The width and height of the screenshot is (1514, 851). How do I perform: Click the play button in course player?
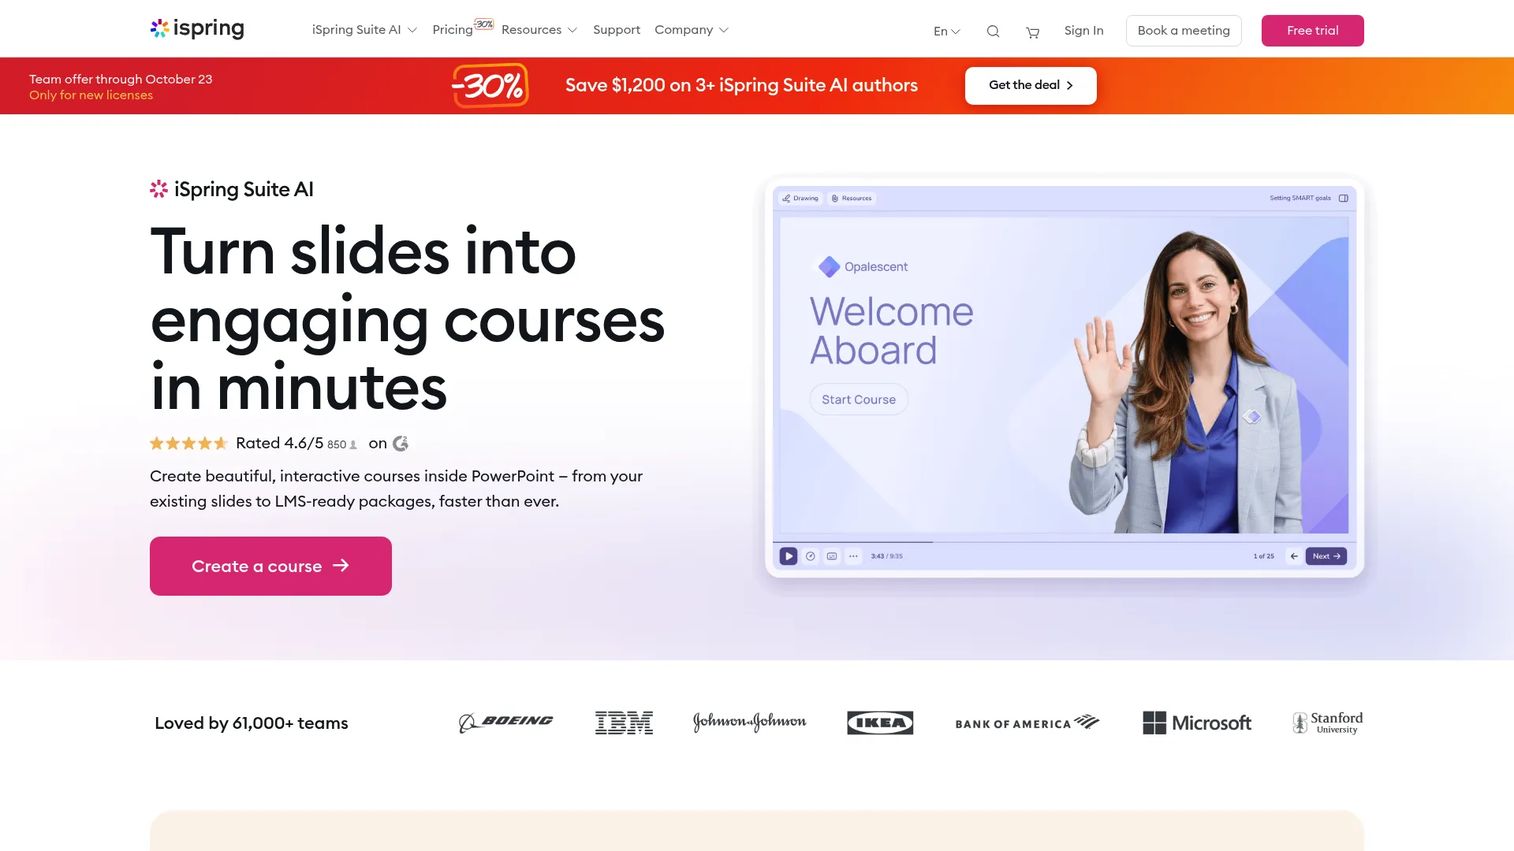788,556
